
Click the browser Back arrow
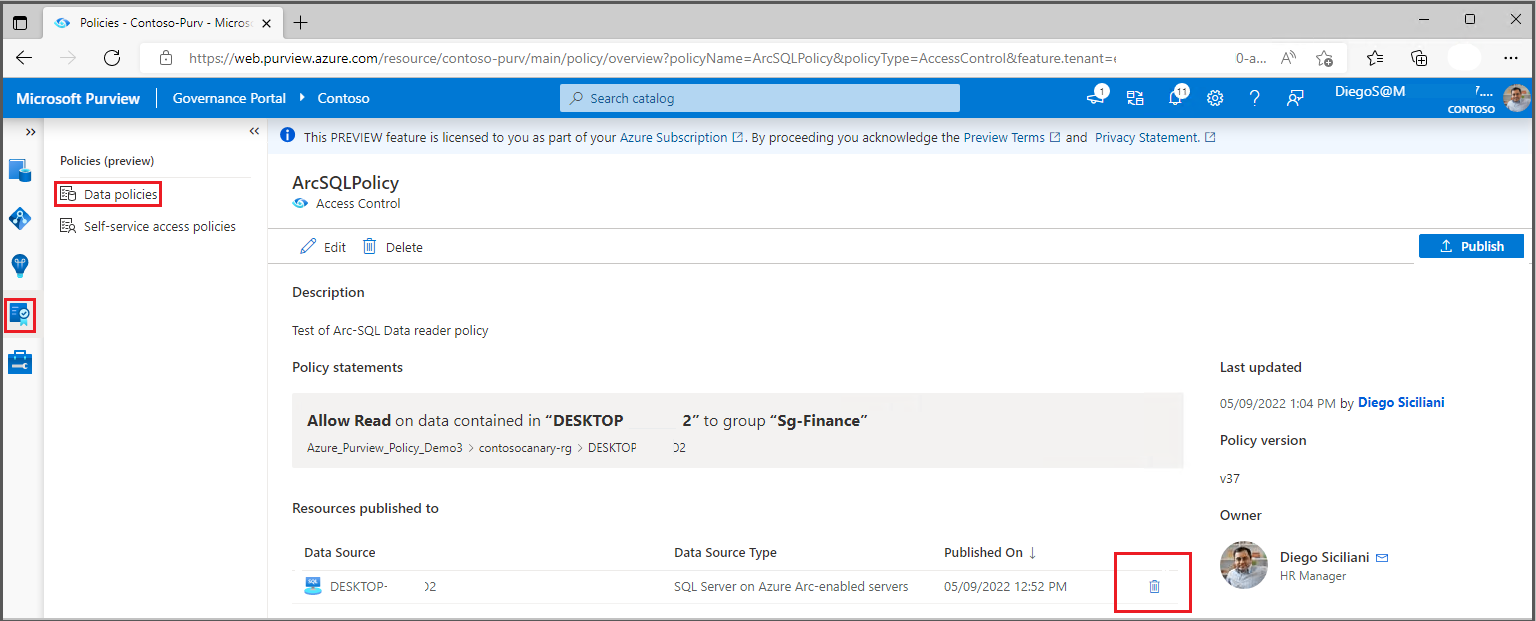point(24,58)
